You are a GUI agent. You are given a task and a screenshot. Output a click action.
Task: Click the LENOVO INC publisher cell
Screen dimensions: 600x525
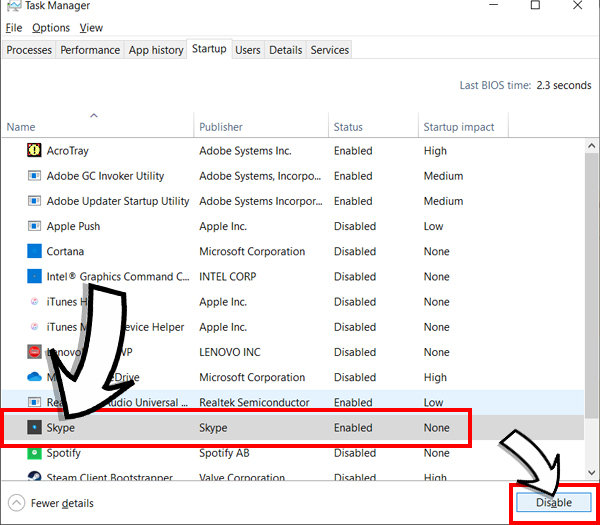click(230, 352)
